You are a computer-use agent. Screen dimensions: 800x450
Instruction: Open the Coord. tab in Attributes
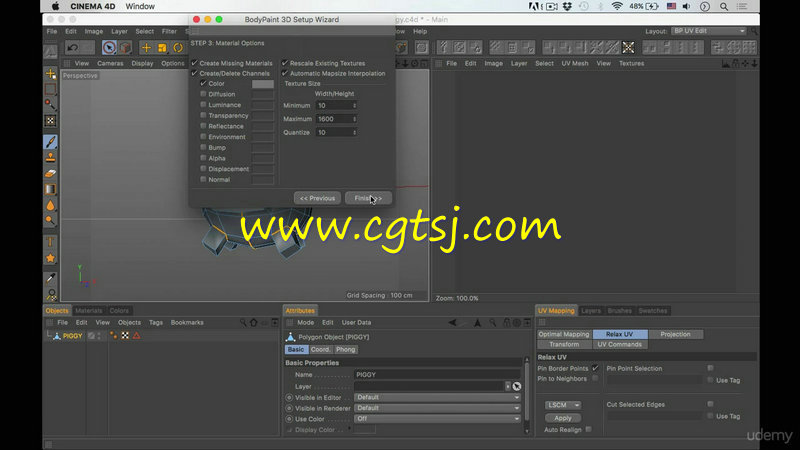point(320,349)
